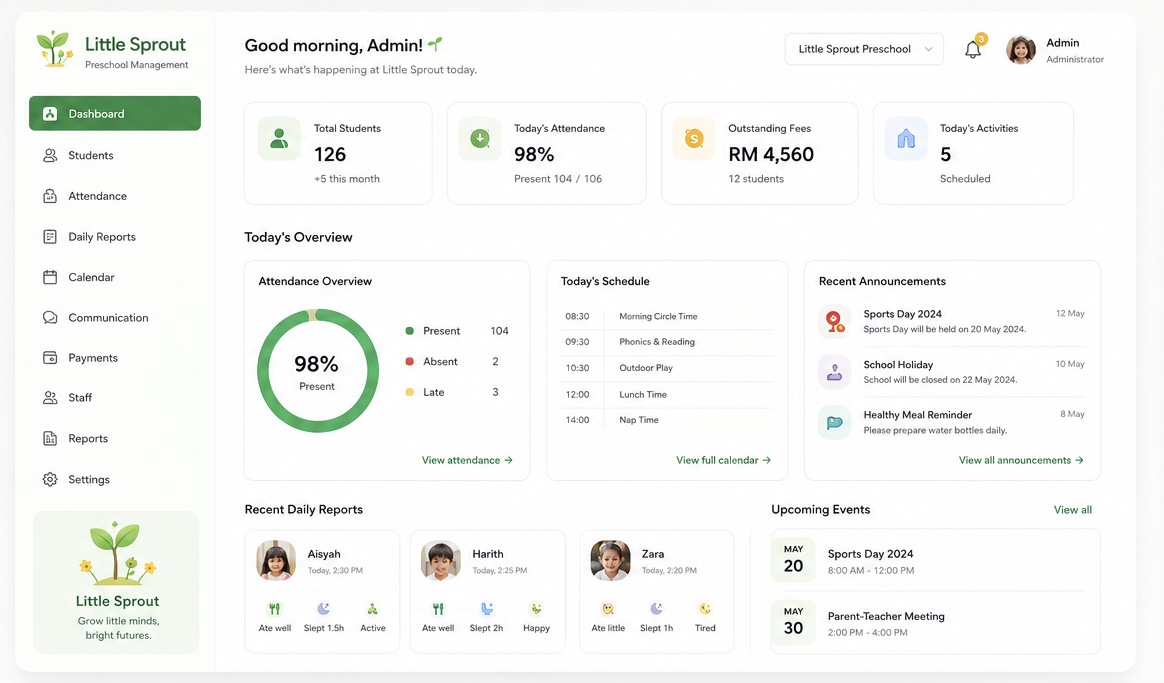This screenshot has height=683, width=1164.
Task: Click the Settings gear icon in sidebar
Action: [50, 480]
